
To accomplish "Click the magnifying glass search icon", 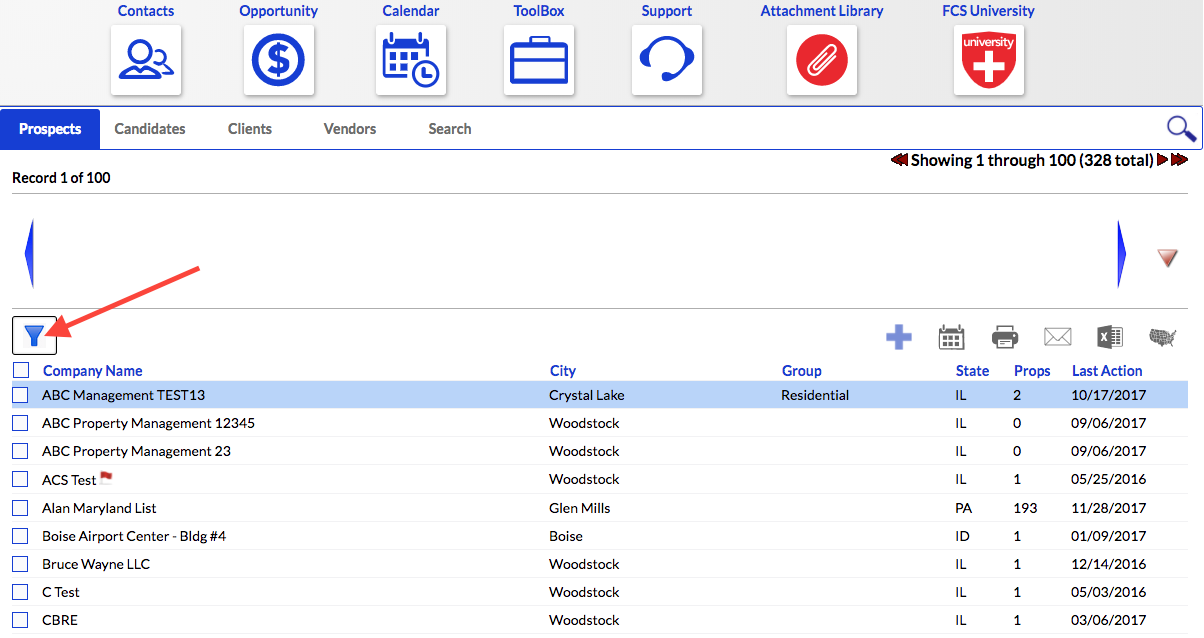I will click(1181, 128).
